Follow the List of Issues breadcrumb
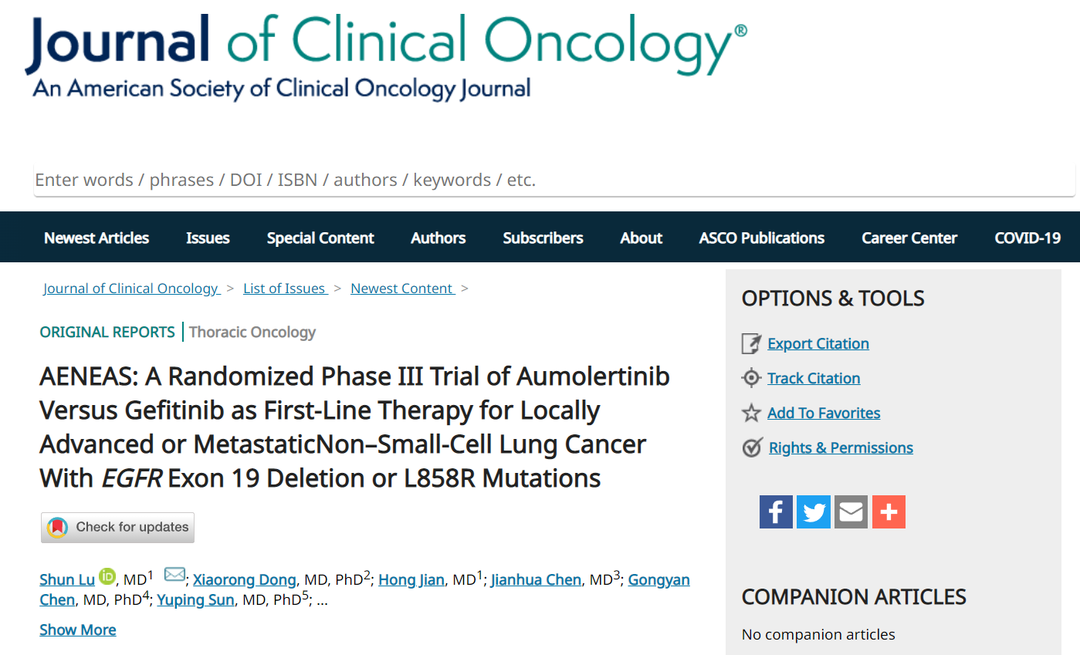1080x655 pixels. [x=284, y=288]
